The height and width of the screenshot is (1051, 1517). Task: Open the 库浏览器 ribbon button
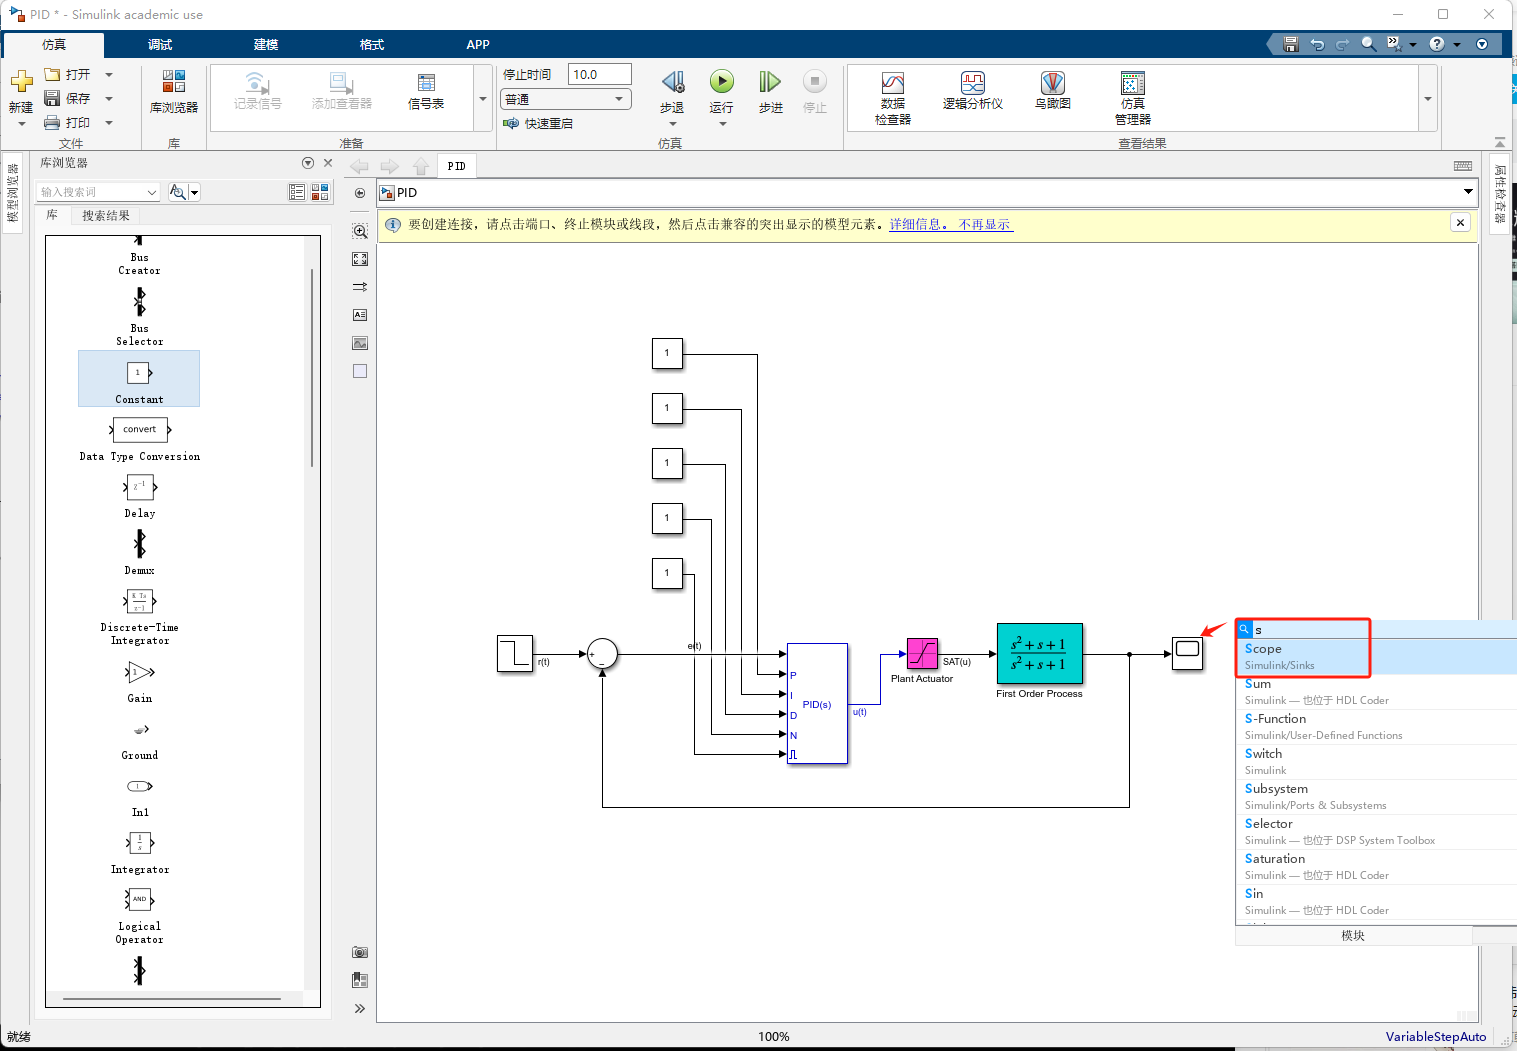[x=173, y=92]
